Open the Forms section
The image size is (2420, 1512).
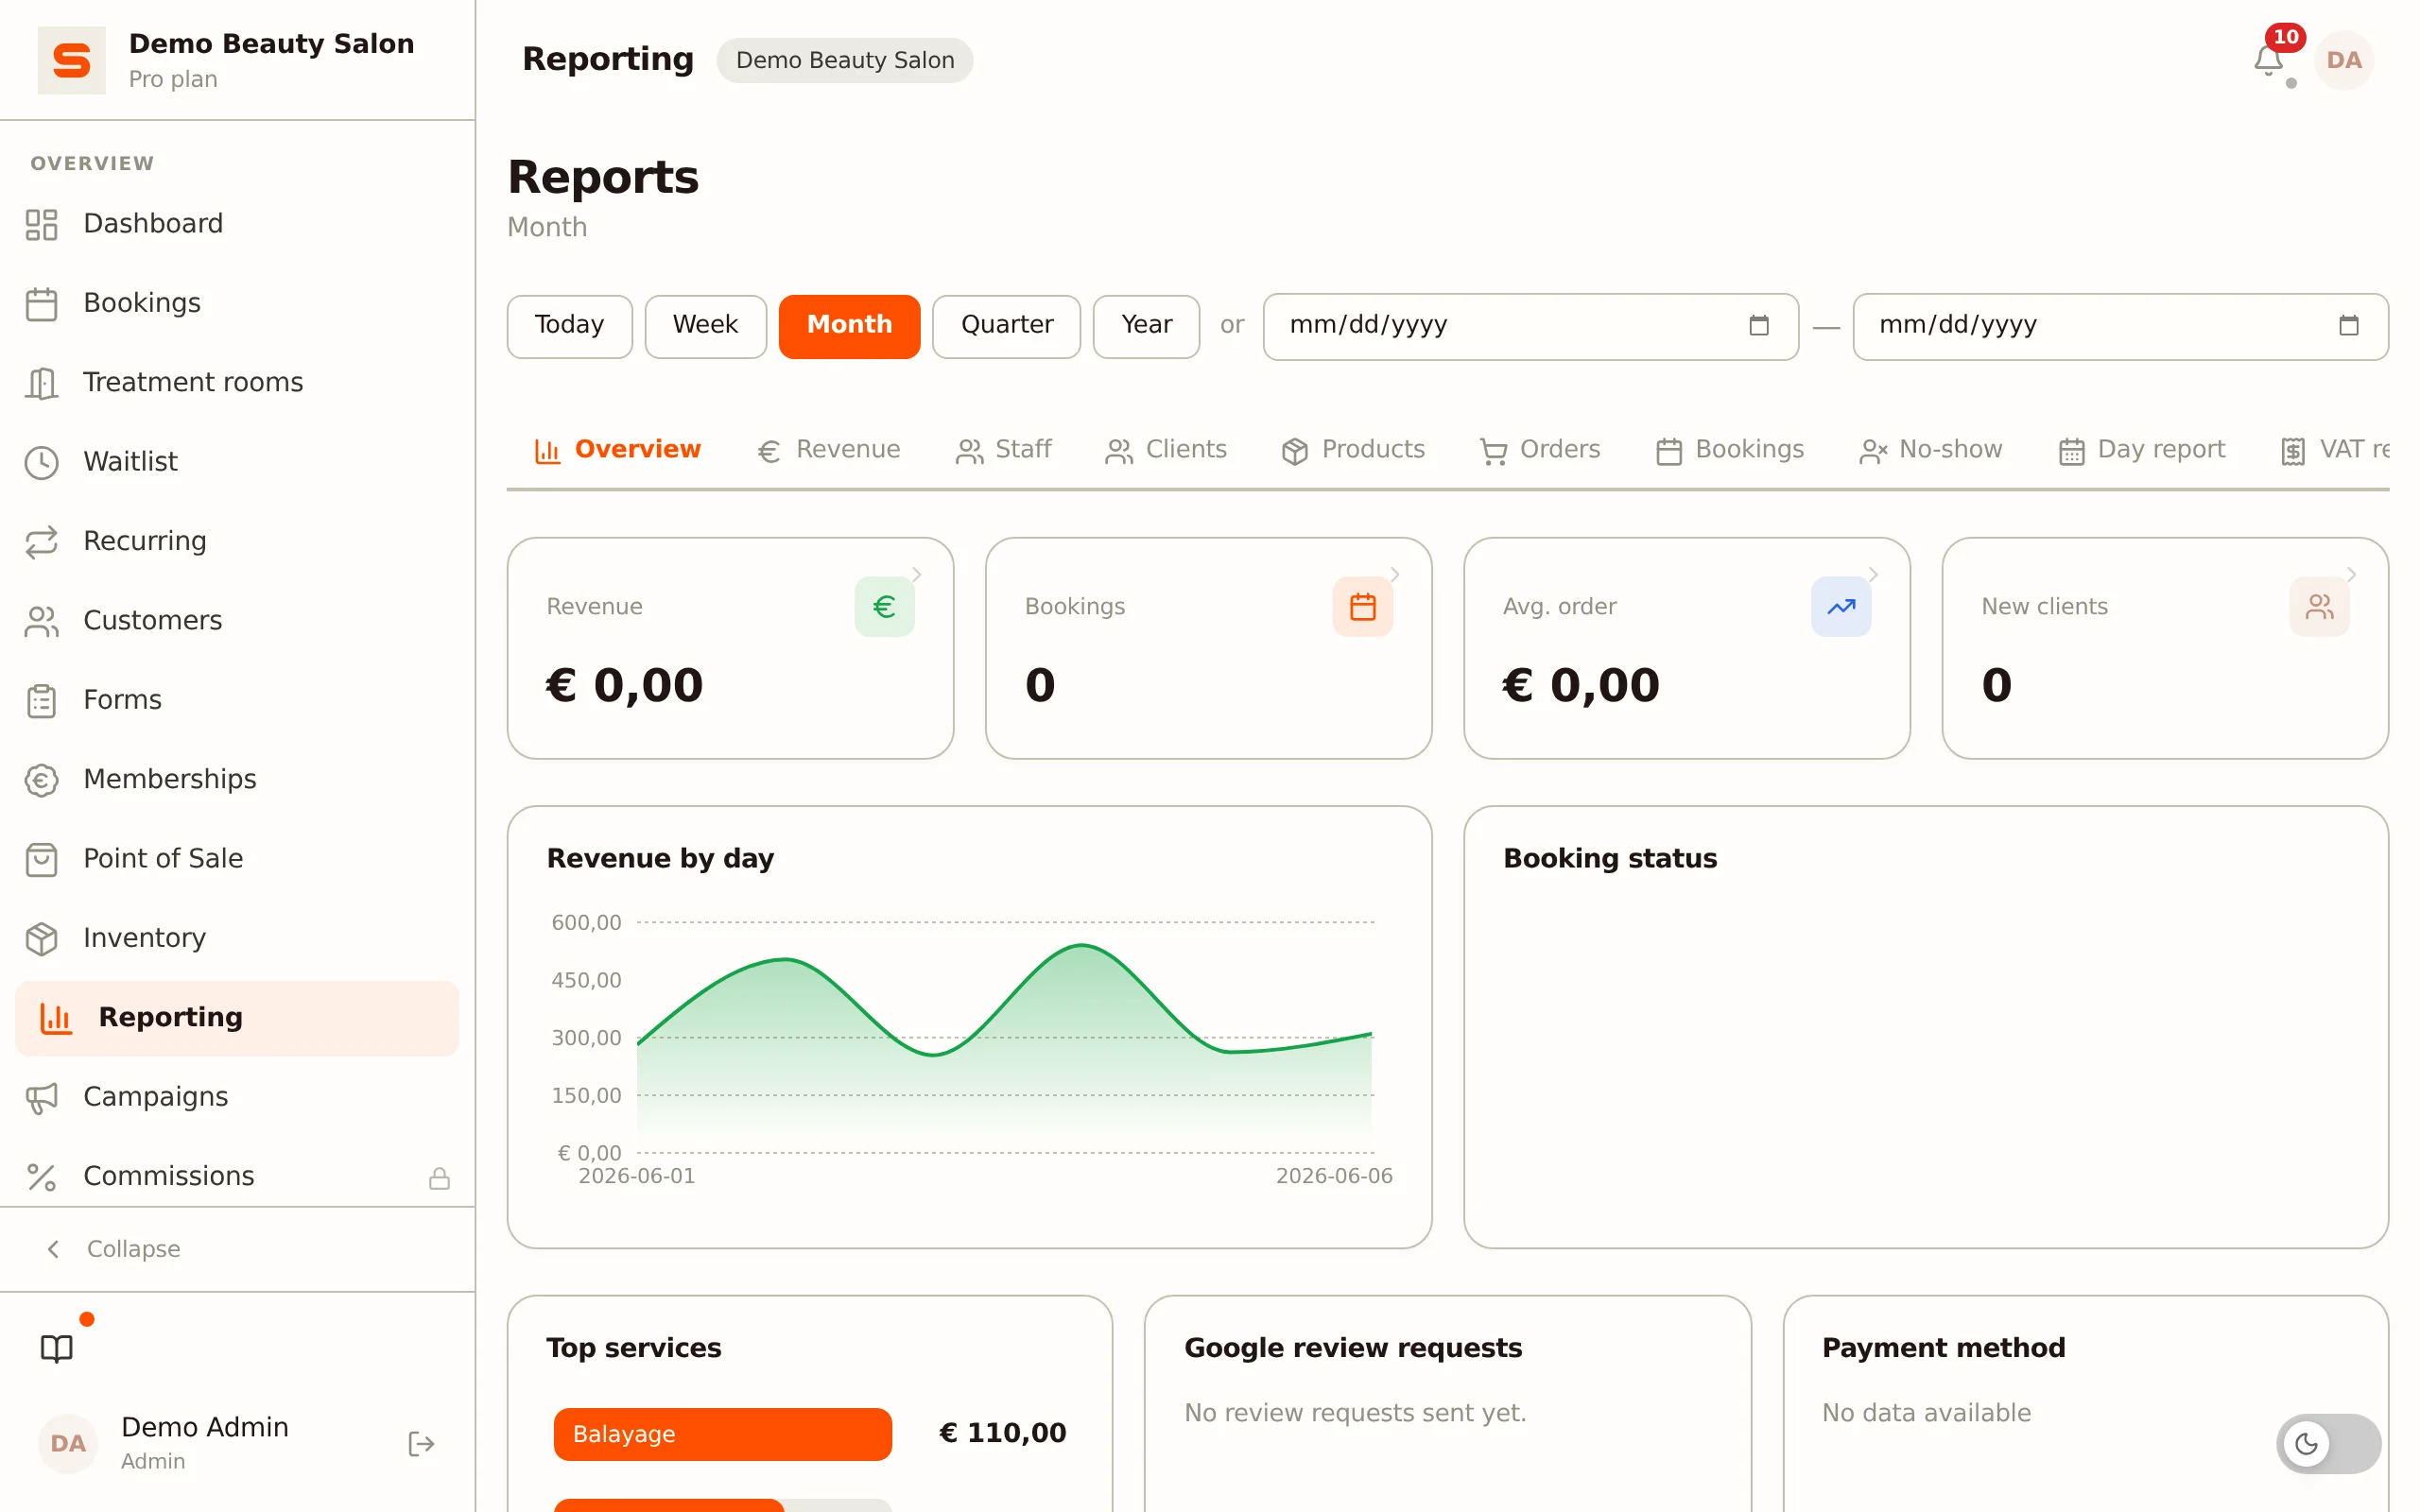click(237, 699)
